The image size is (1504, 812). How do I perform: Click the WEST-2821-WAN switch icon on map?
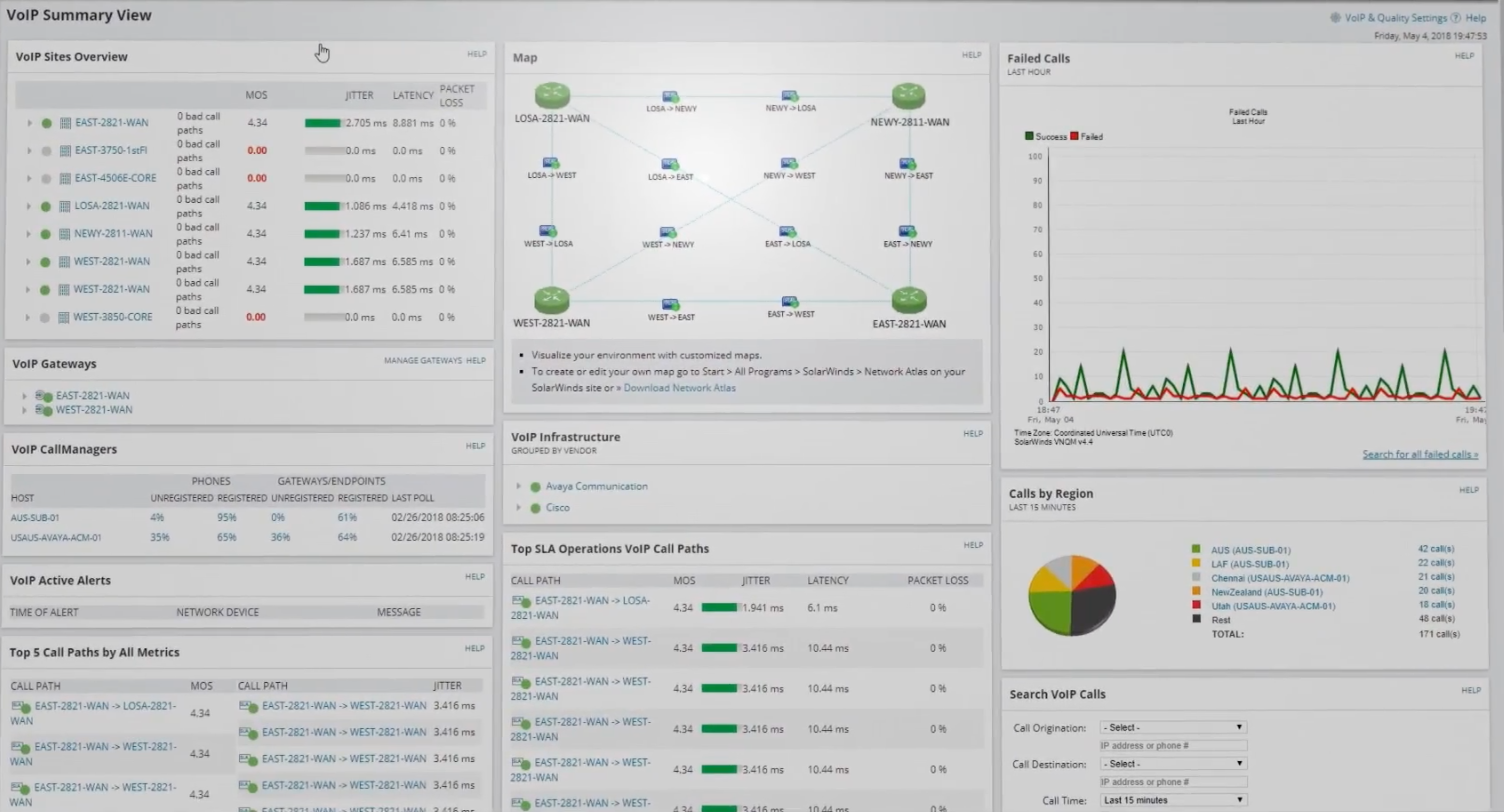click(552, 297)
